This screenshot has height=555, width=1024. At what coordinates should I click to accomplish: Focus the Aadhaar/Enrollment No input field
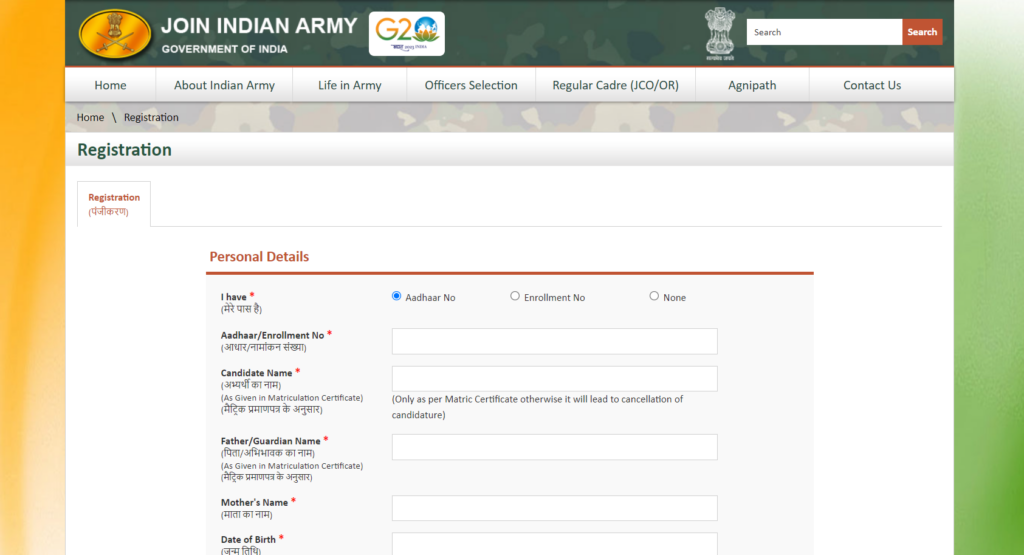click(x=554, y=341)
